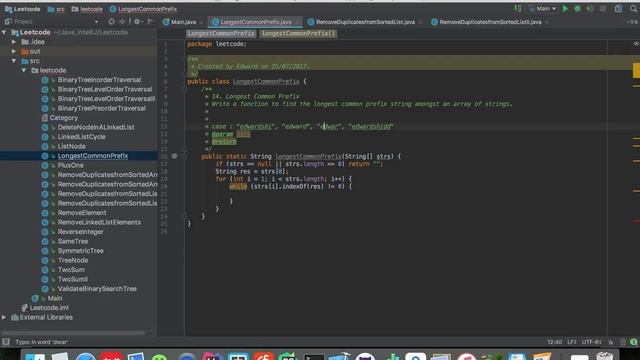Click the Stop process square icon
The image size is (640, 360).
click(603, 9)
